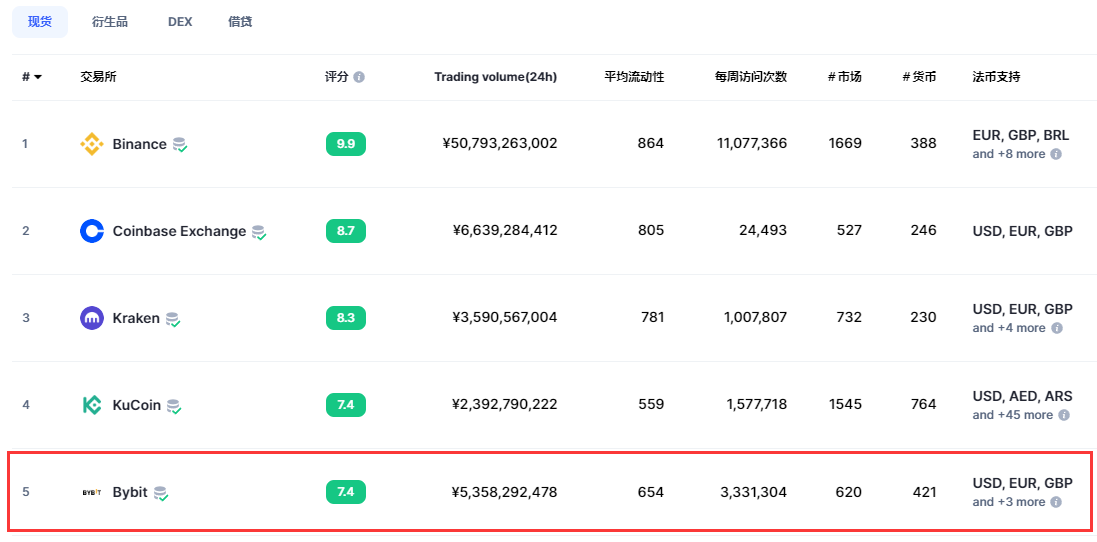Click the Binance logo icon
1097x542 pixels.
[92, 144]
